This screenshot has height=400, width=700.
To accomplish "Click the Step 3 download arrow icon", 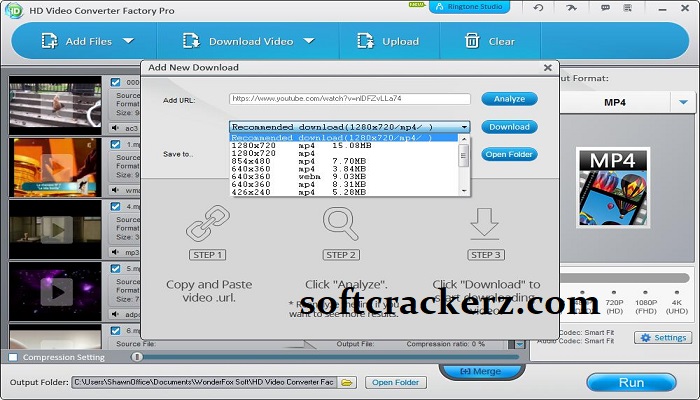I will click(485, 222).
